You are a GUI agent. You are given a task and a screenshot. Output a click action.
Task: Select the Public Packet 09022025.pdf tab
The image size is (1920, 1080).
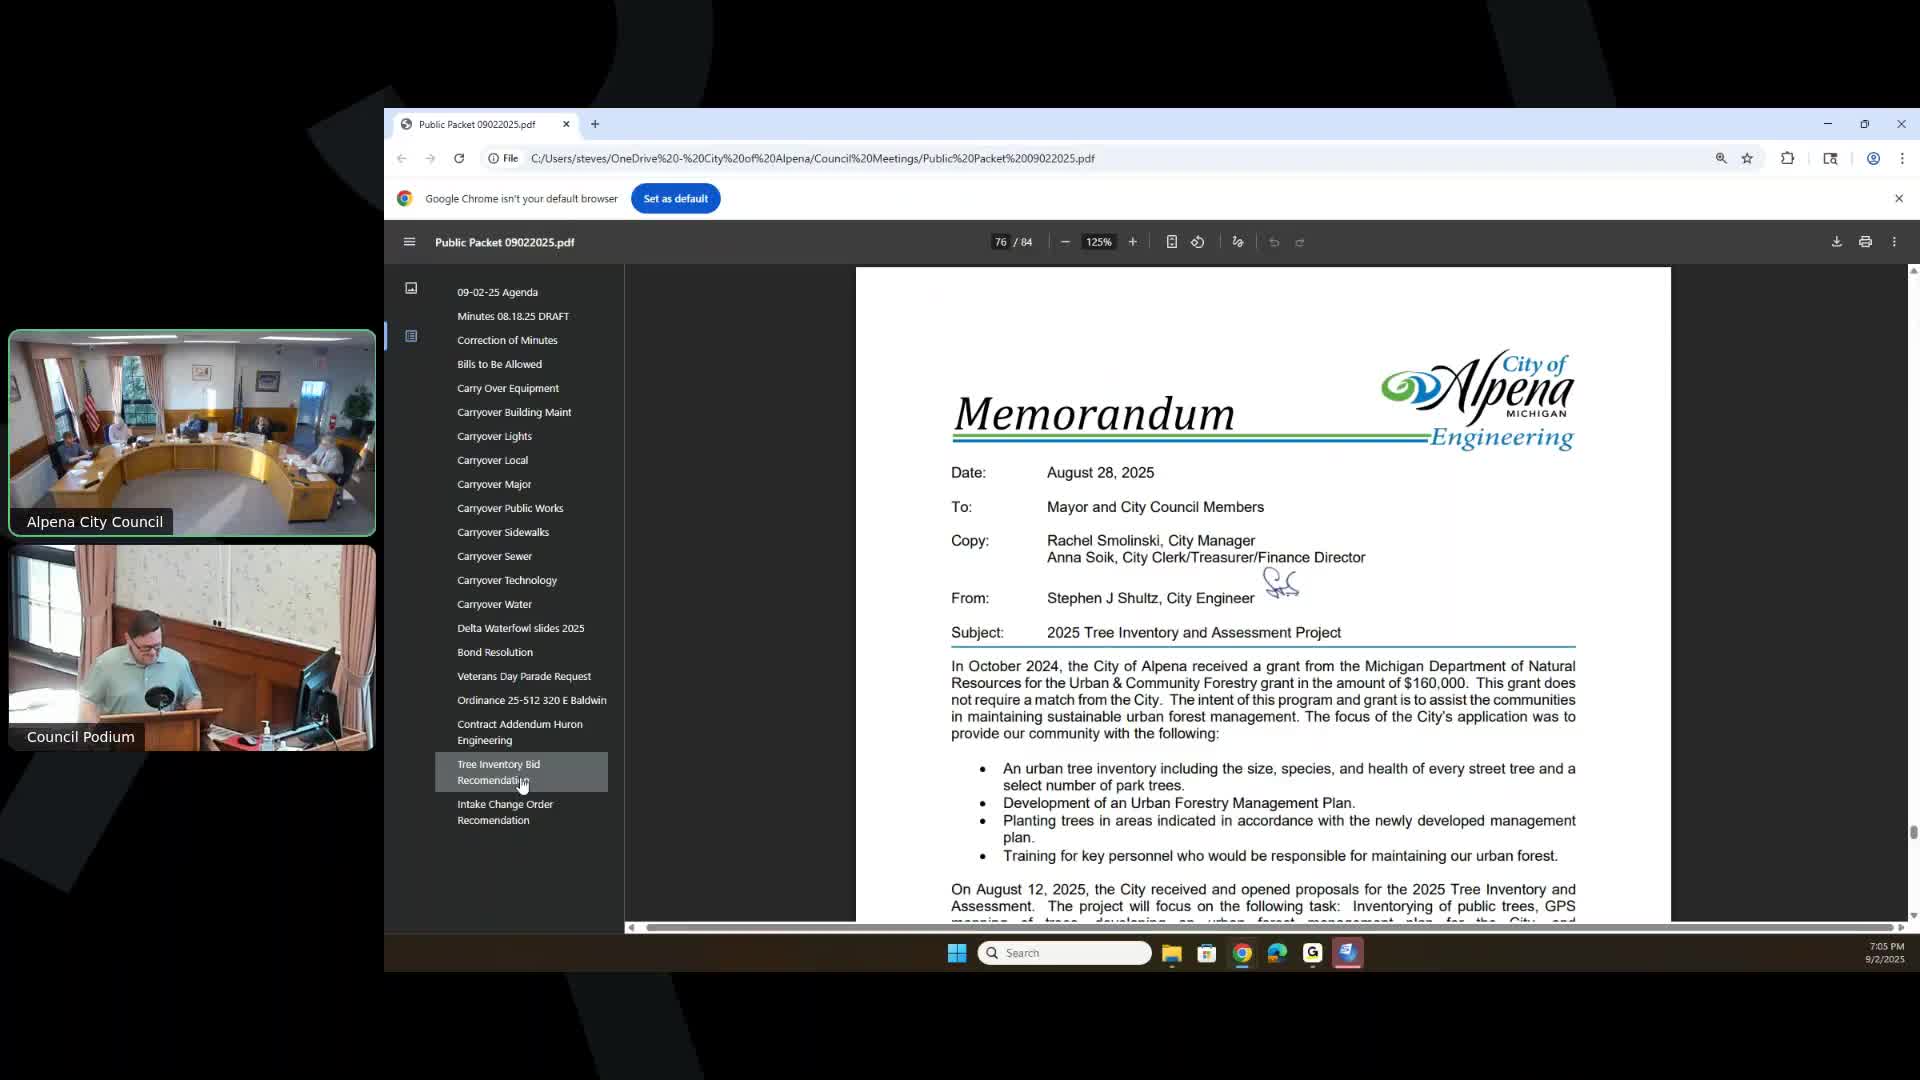(x=477, y=124)
